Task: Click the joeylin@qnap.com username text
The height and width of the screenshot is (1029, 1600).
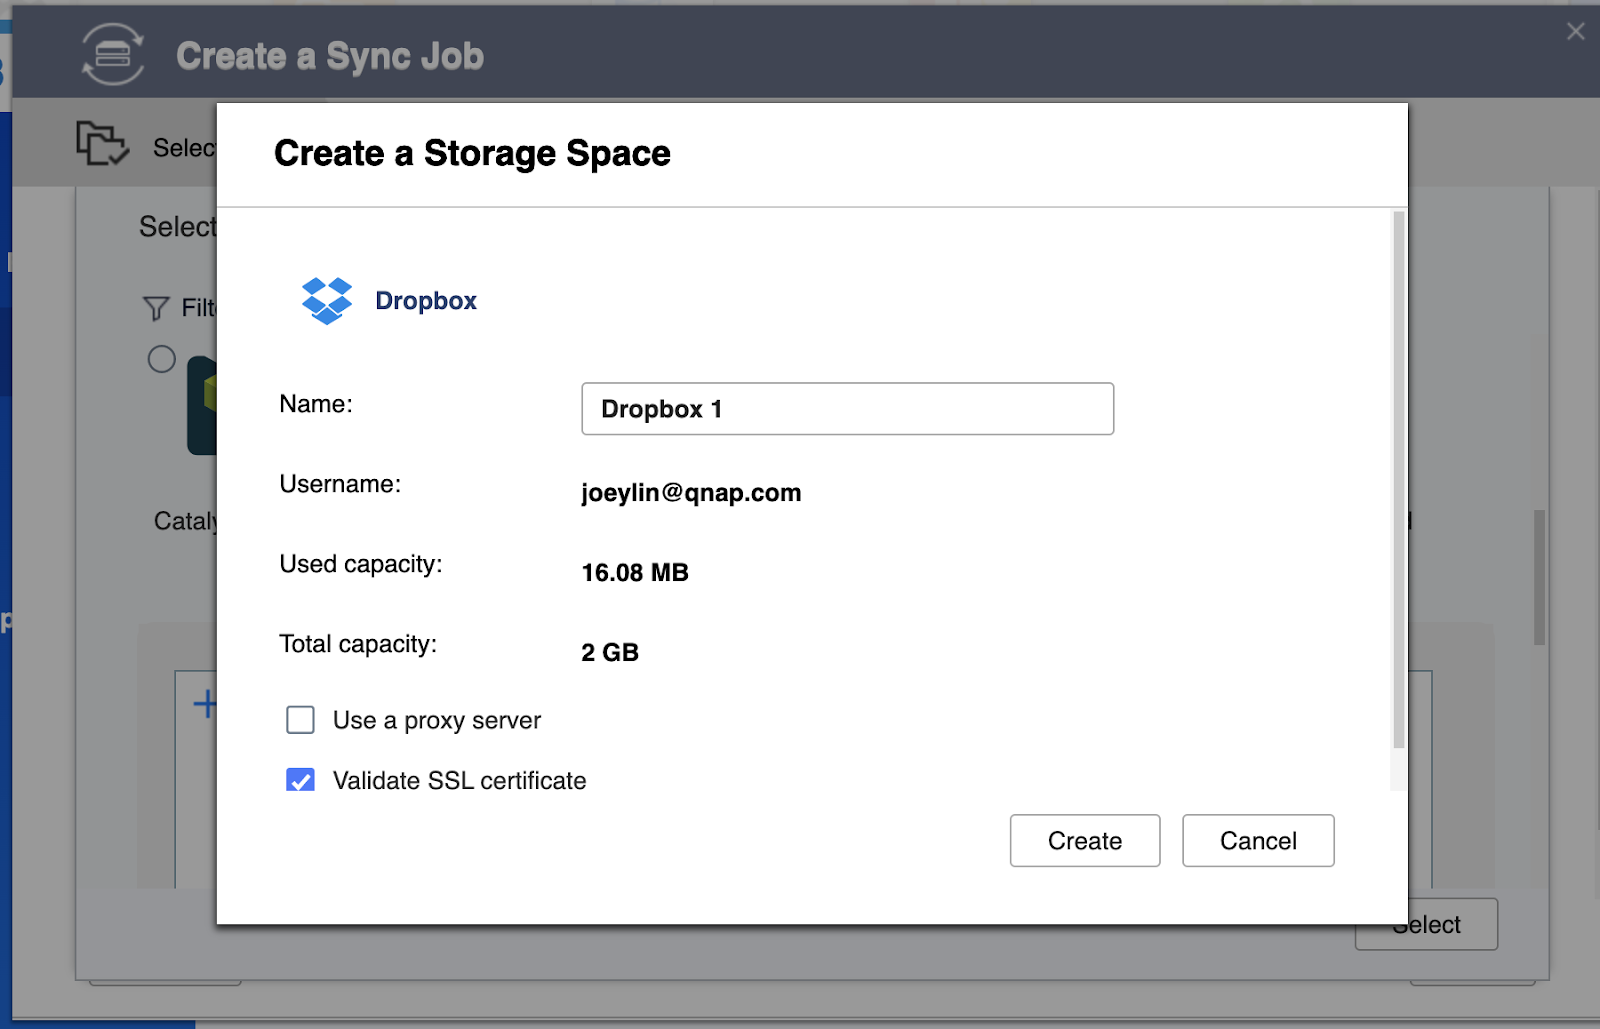Action: coord(691,493)
